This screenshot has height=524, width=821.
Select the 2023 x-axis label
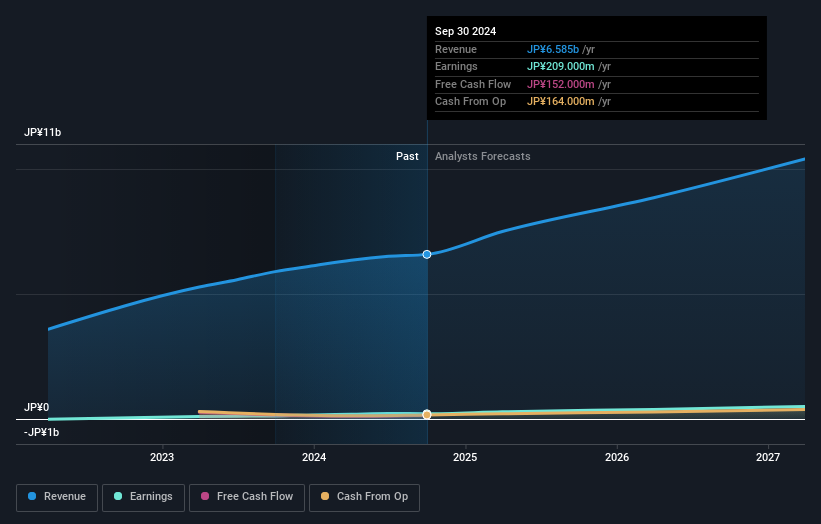coord(162,457)
